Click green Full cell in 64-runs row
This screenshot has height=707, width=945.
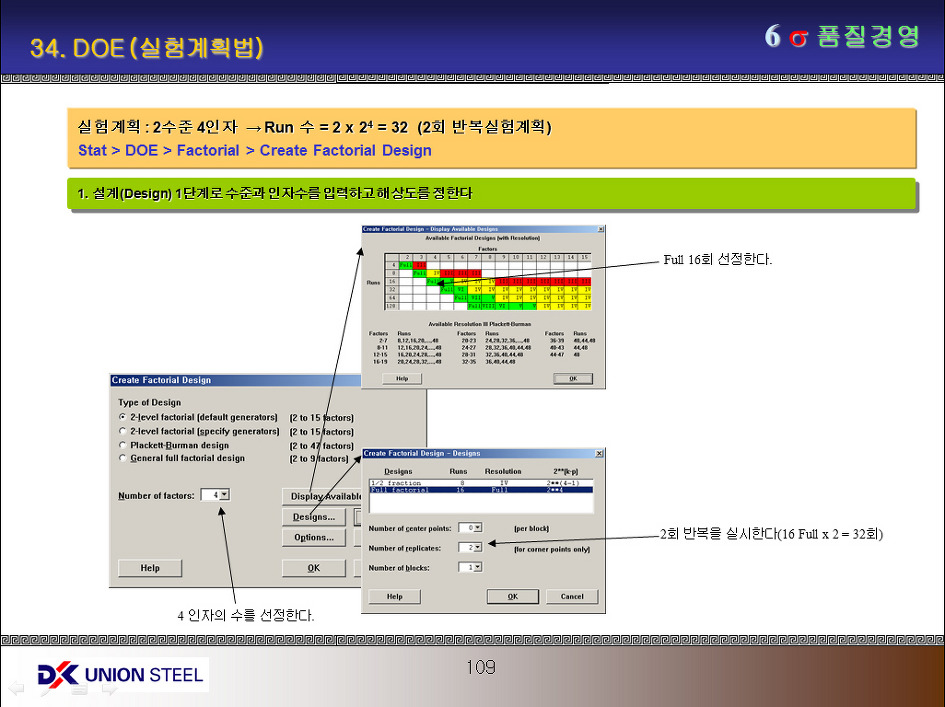click(460, 298)
